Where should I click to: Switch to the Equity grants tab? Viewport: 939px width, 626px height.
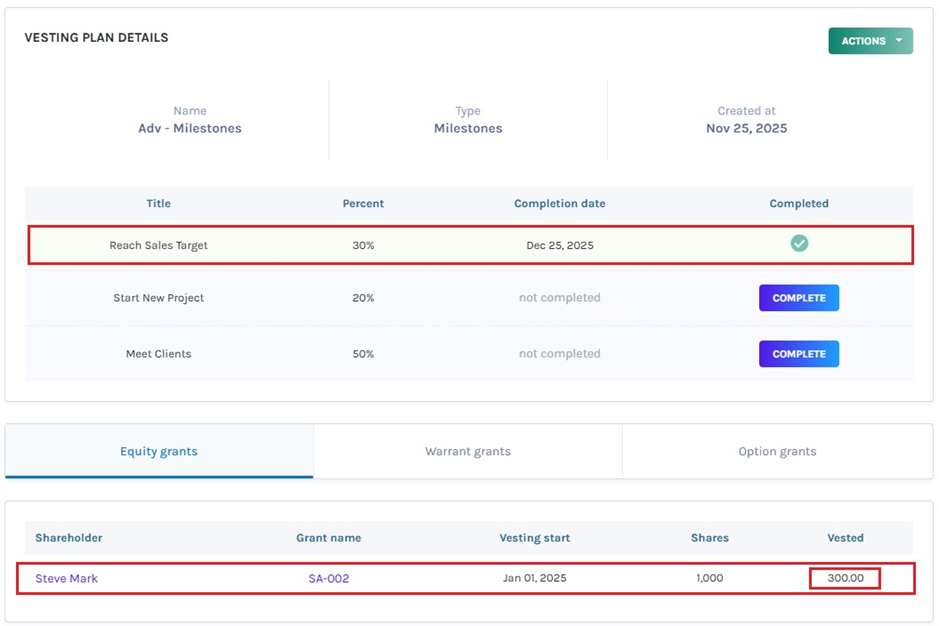[159, 451]
